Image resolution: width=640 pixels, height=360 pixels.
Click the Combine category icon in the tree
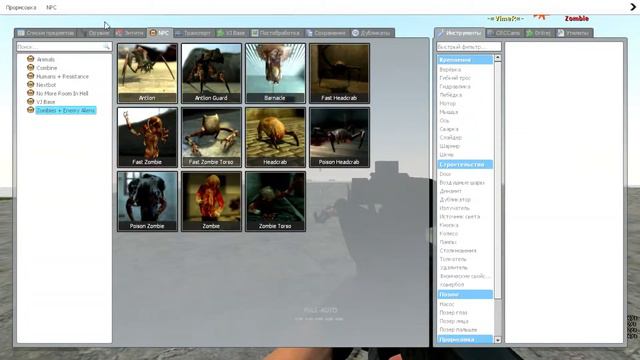30,67
